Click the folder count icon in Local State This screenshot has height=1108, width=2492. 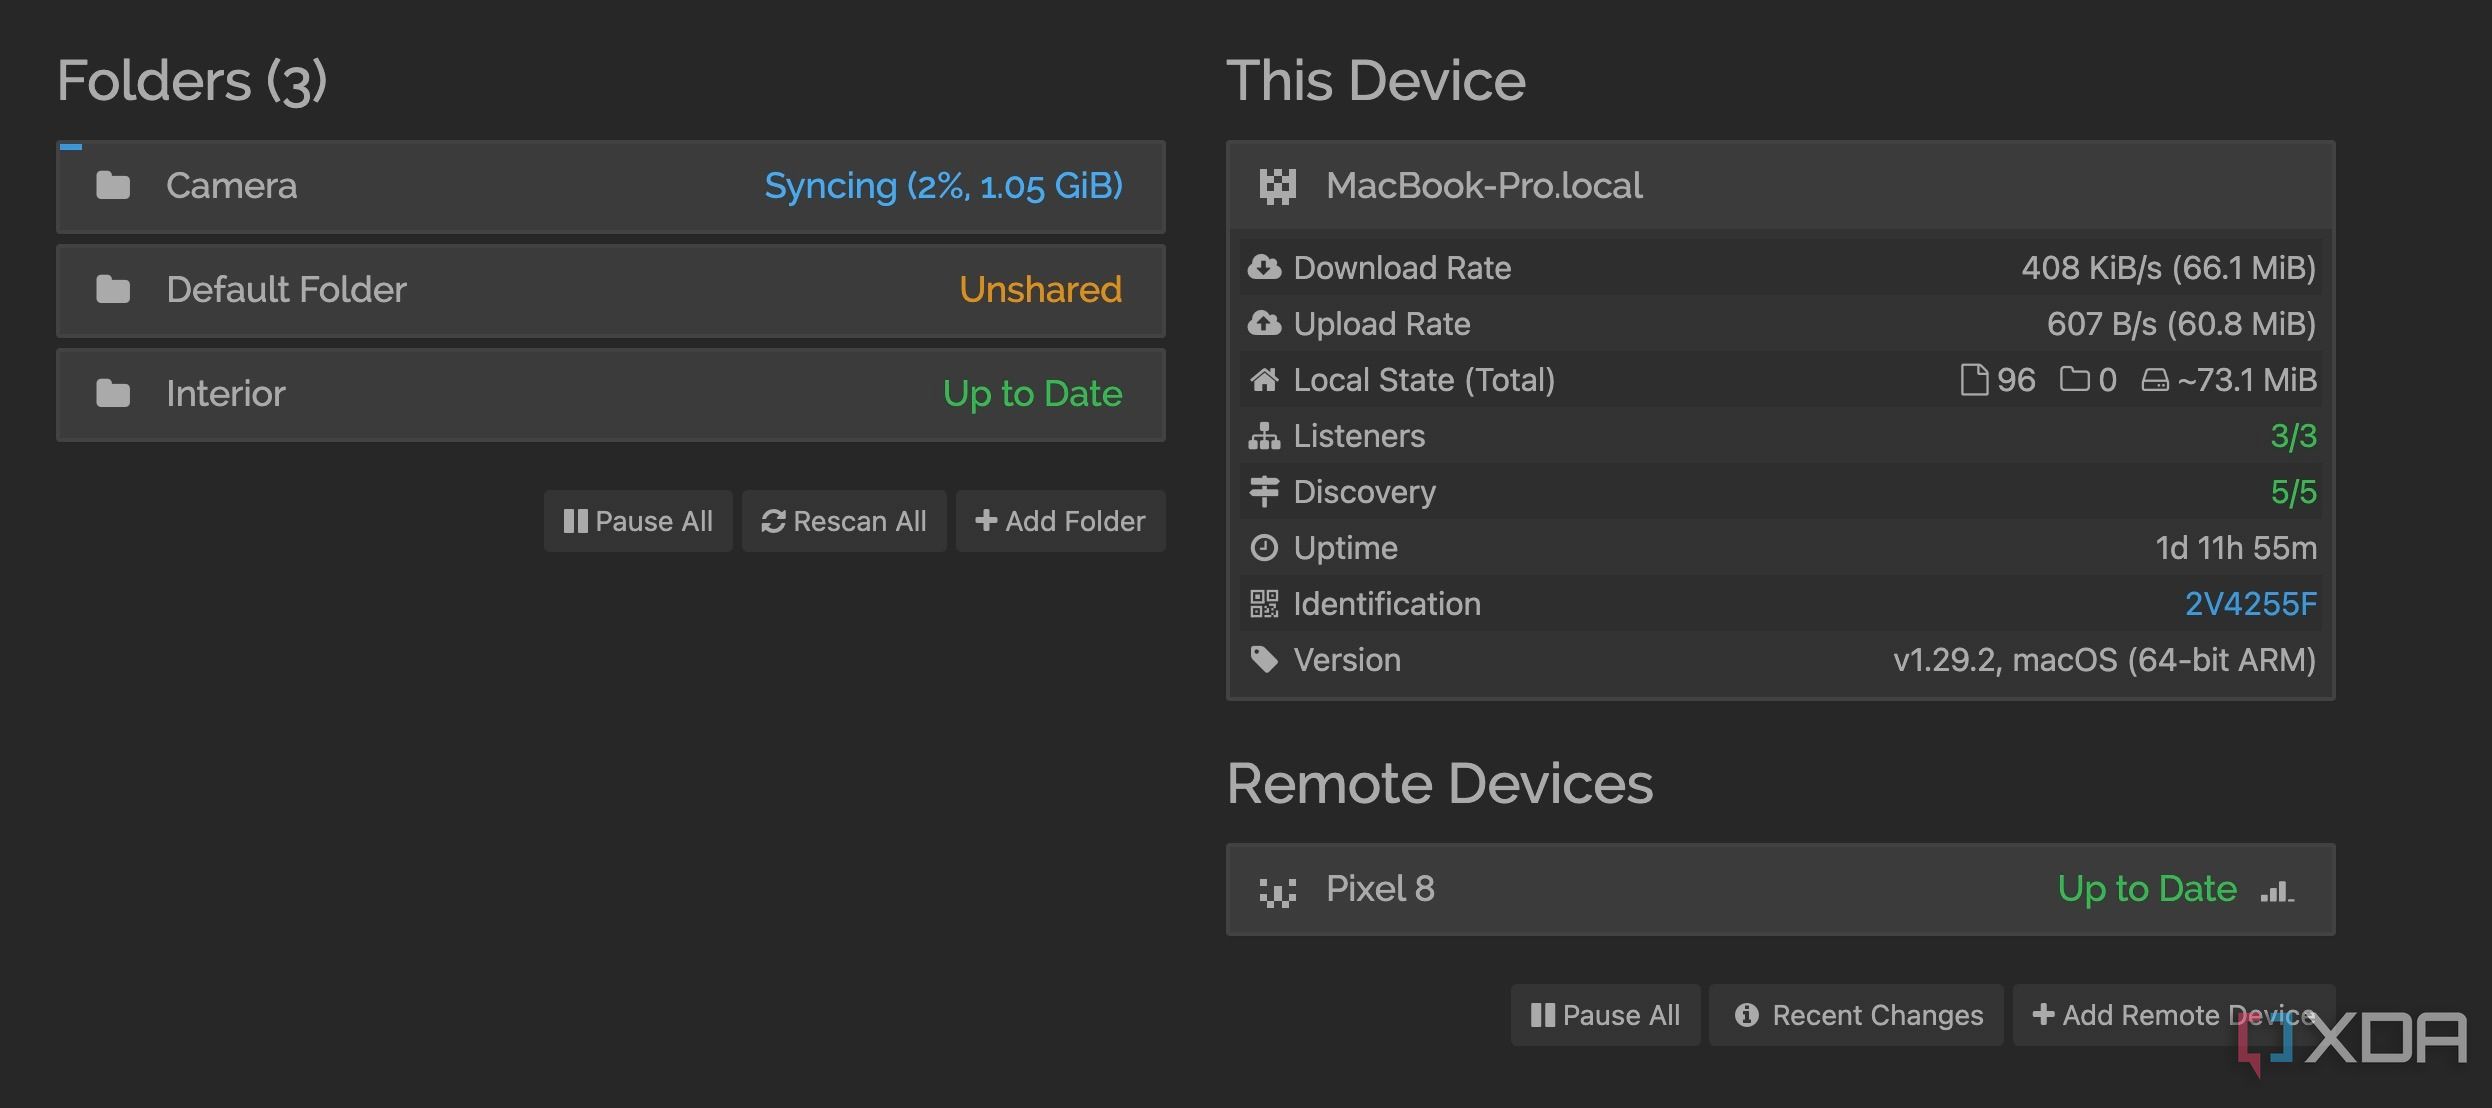[x=2075, y=380]
